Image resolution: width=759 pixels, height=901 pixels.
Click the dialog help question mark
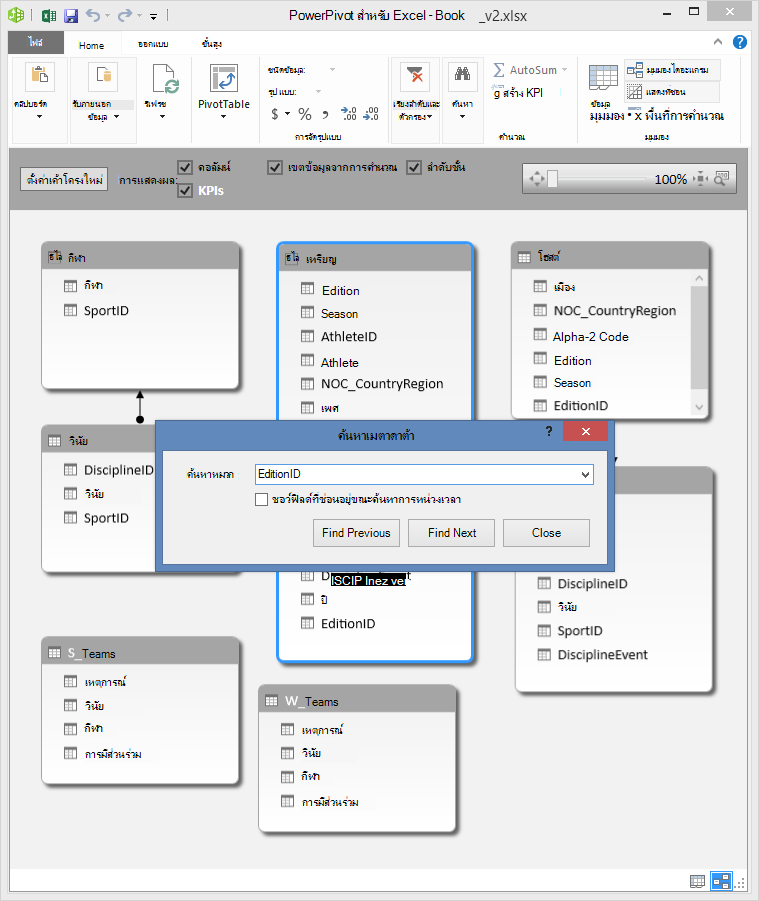(x=549, y=431)
